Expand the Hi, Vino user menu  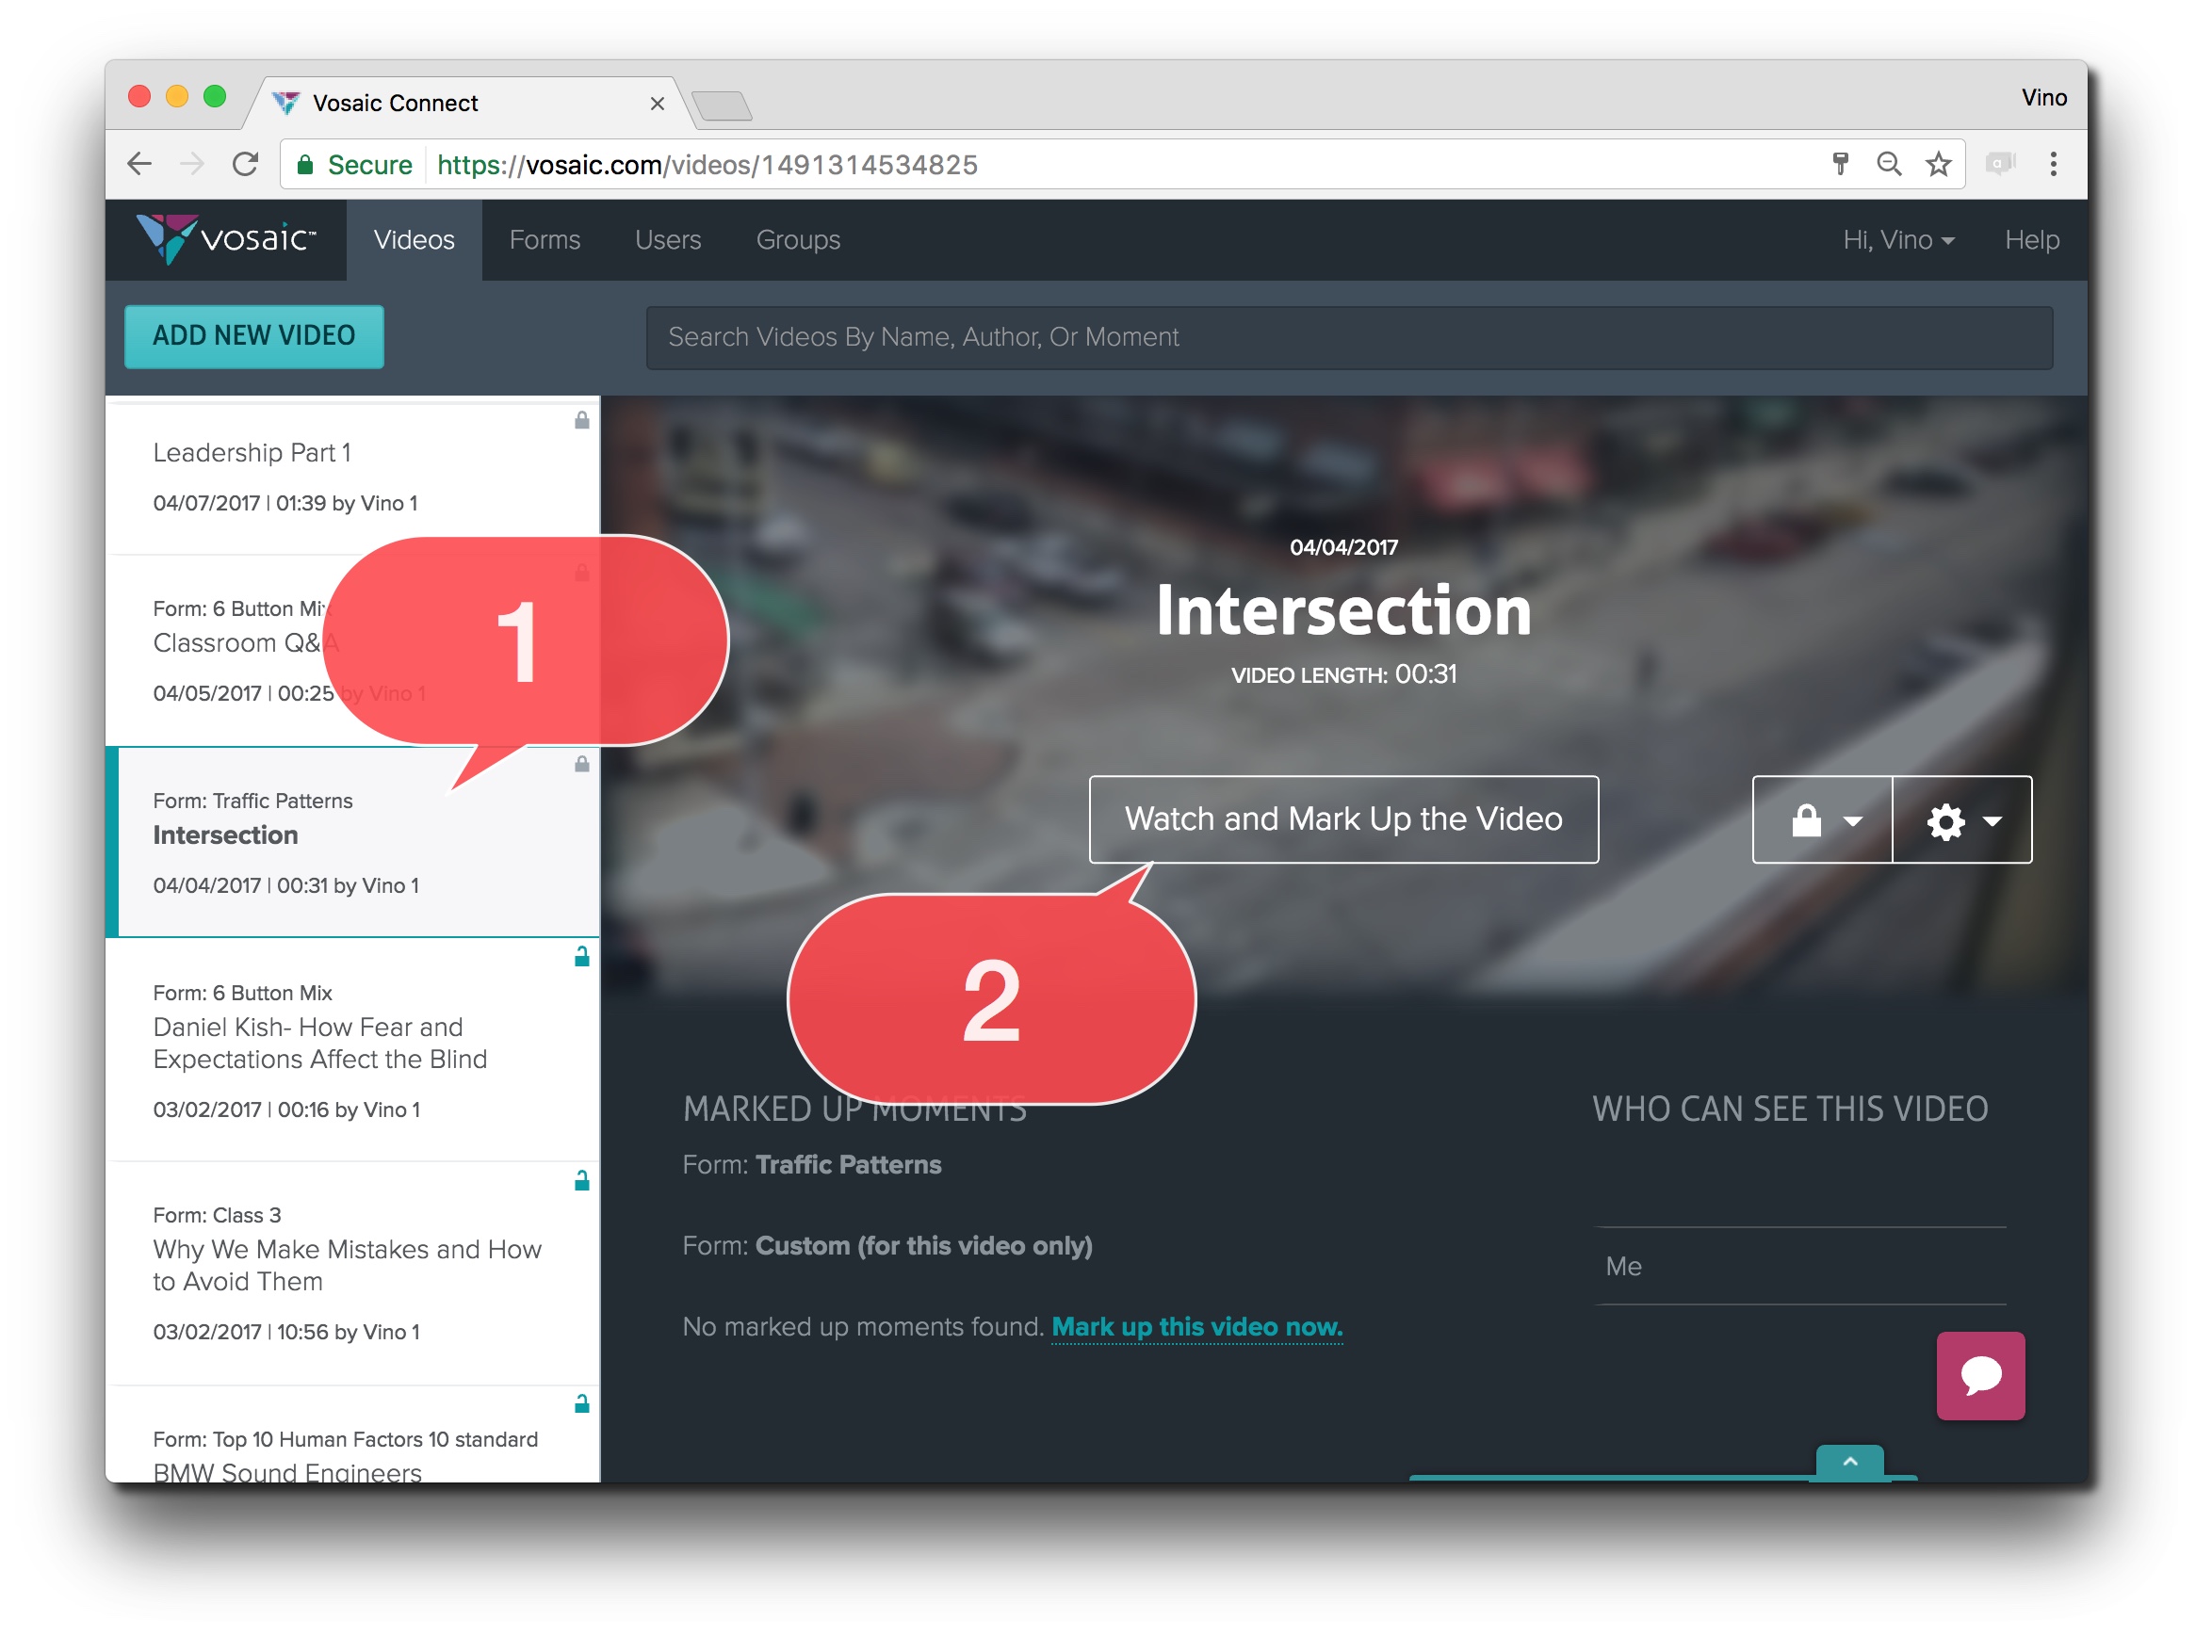[x=1897, y=240]
